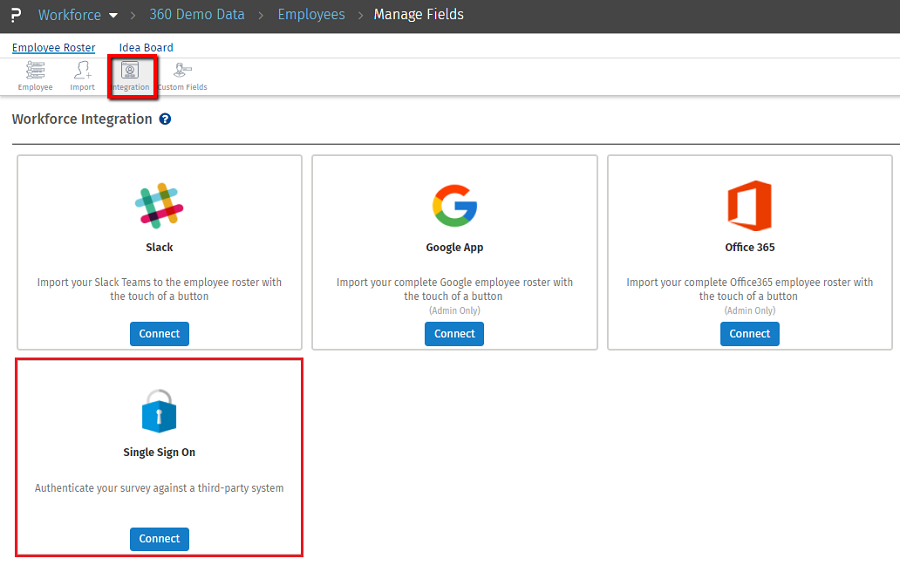Connect the Single Sign On integration
The height and width of the screenshot is (579, 900).
click(x=158, y=538)
